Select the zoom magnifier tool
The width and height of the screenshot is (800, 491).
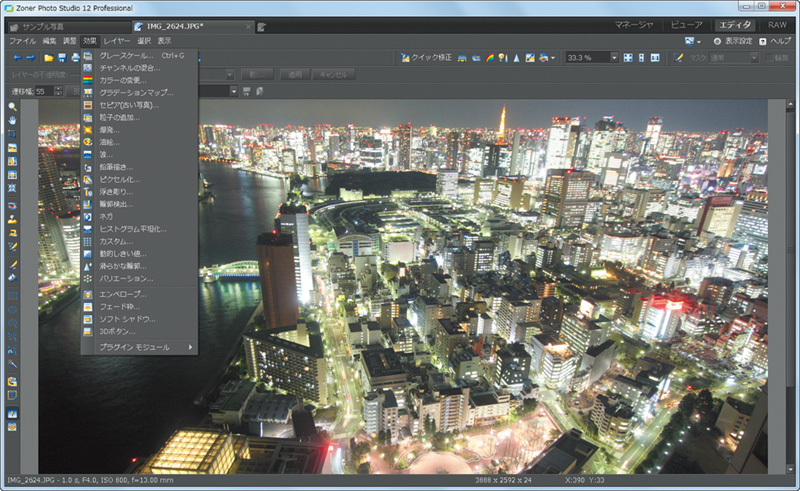(x=12, y=106)
